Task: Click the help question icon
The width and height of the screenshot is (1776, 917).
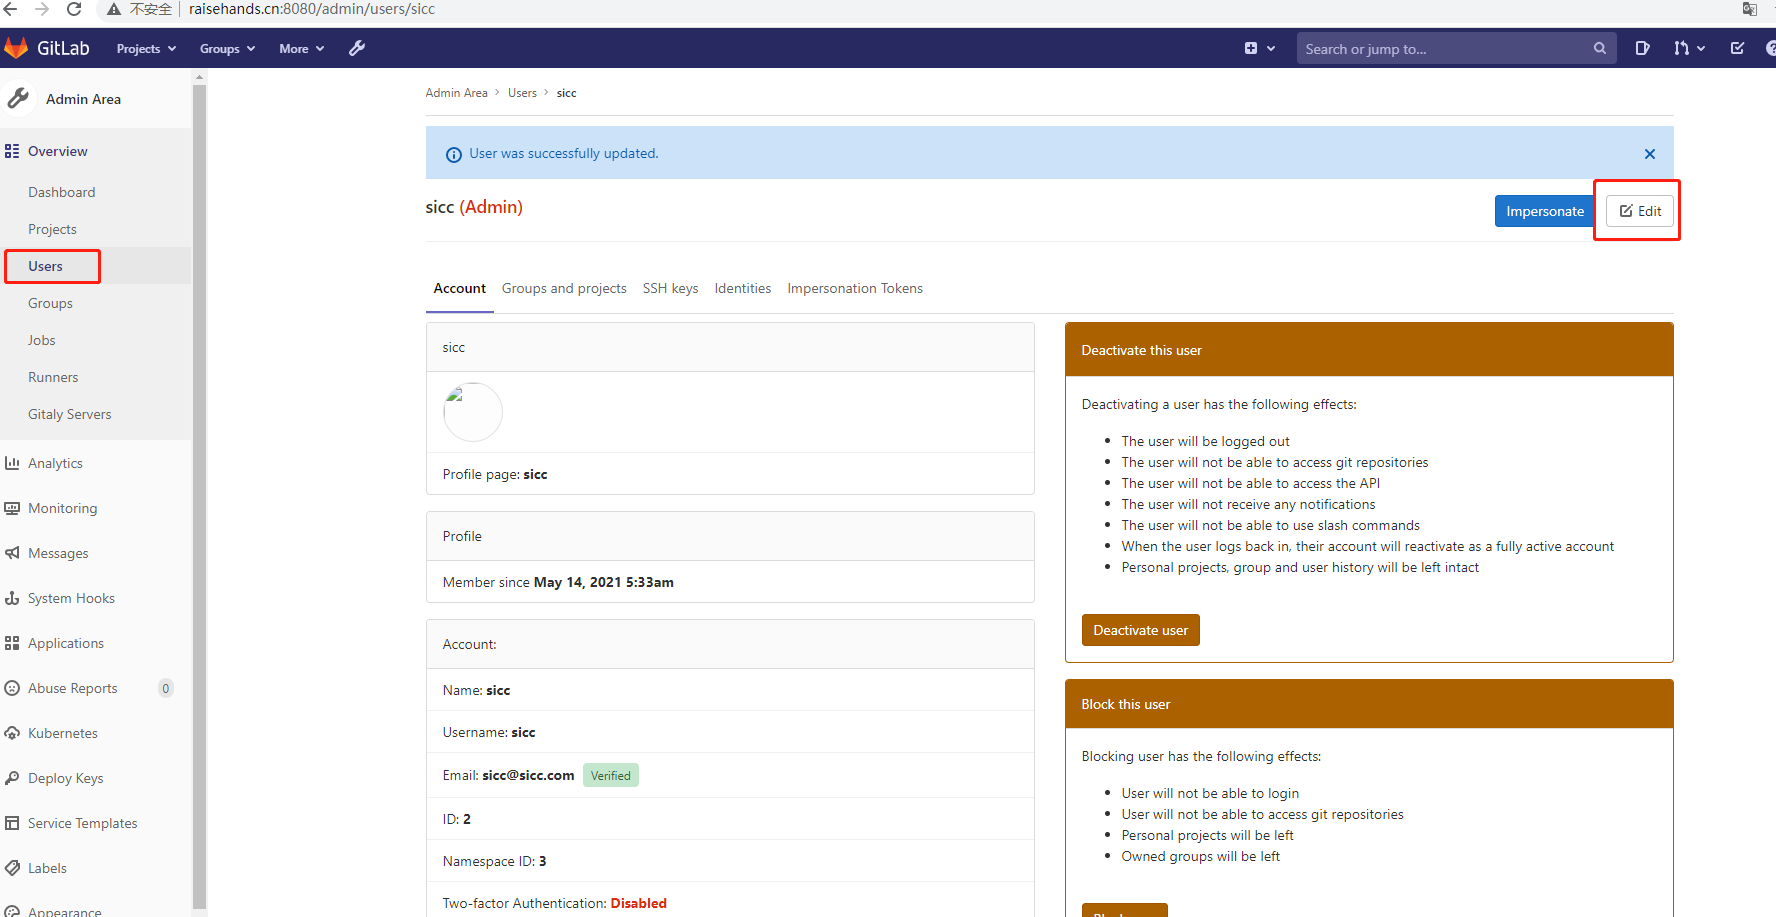Action: point(1771,47)
